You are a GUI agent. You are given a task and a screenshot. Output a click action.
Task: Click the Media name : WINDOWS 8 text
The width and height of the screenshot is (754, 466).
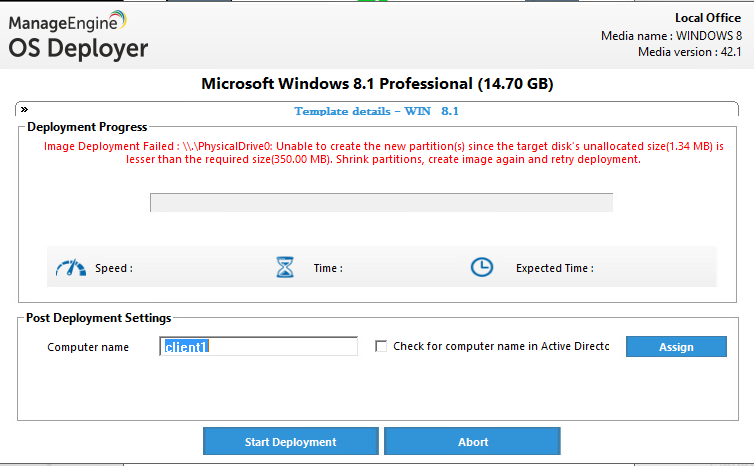pos(671,36)
